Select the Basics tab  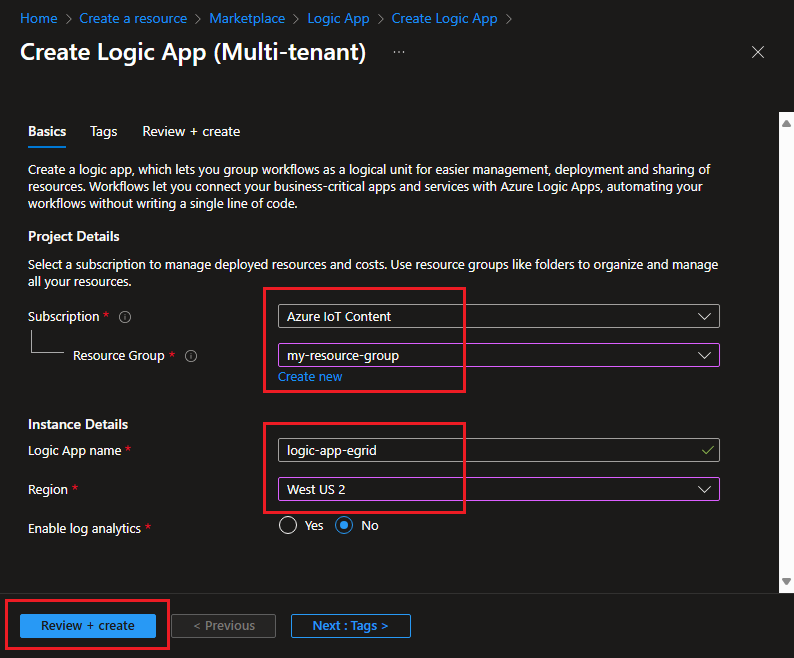(47, 131)
